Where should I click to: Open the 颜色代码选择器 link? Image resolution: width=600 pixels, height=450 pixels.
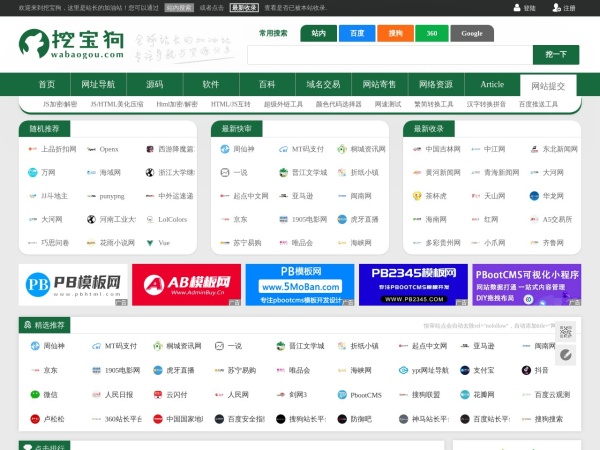tap(339, 104)
